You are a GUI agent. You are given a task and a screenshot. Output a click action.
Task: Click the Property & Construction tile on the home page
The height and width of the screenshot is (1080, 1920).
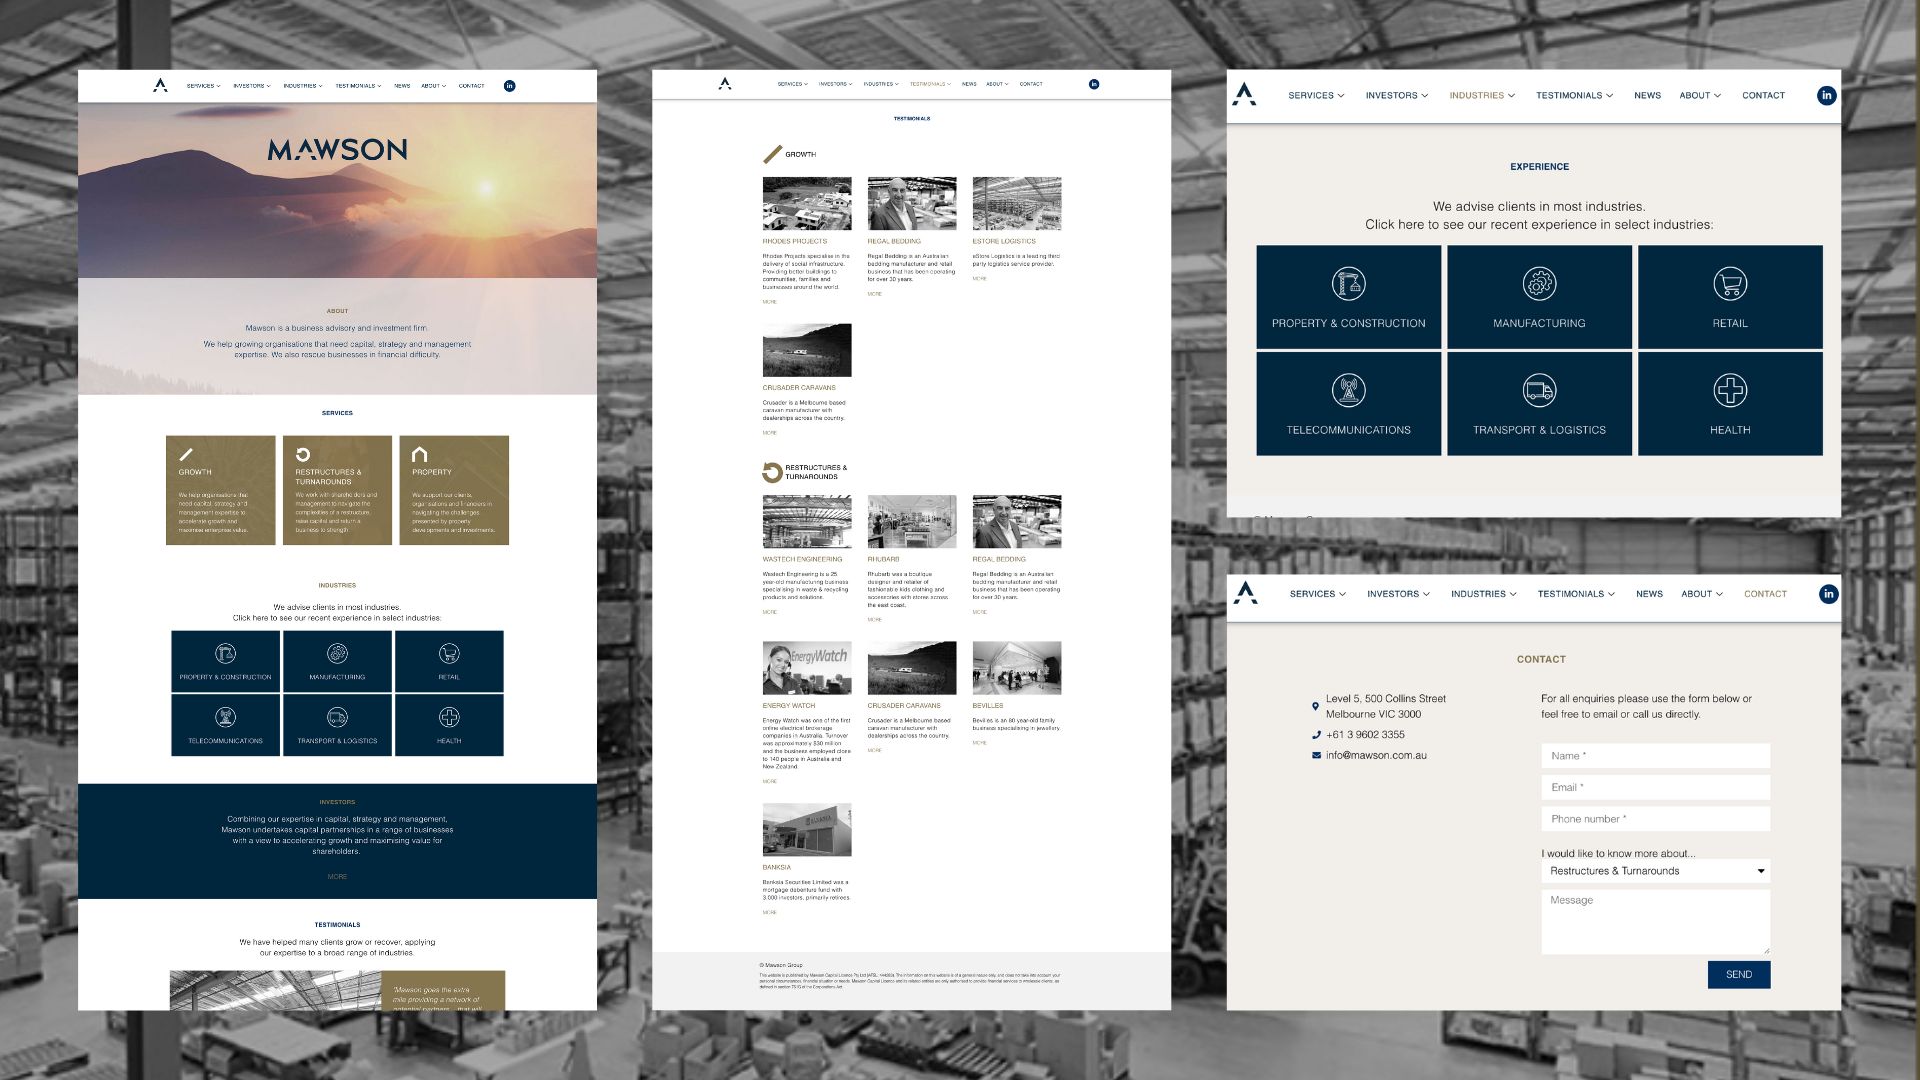point(225,661)
